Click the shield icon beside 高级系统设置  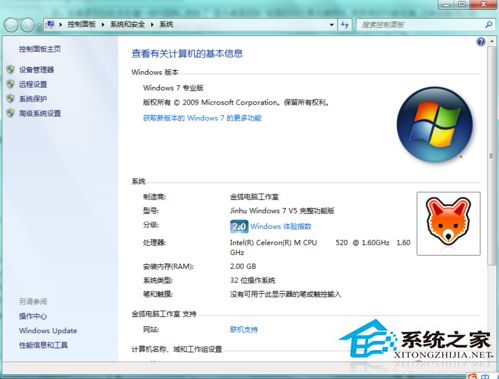11,113
